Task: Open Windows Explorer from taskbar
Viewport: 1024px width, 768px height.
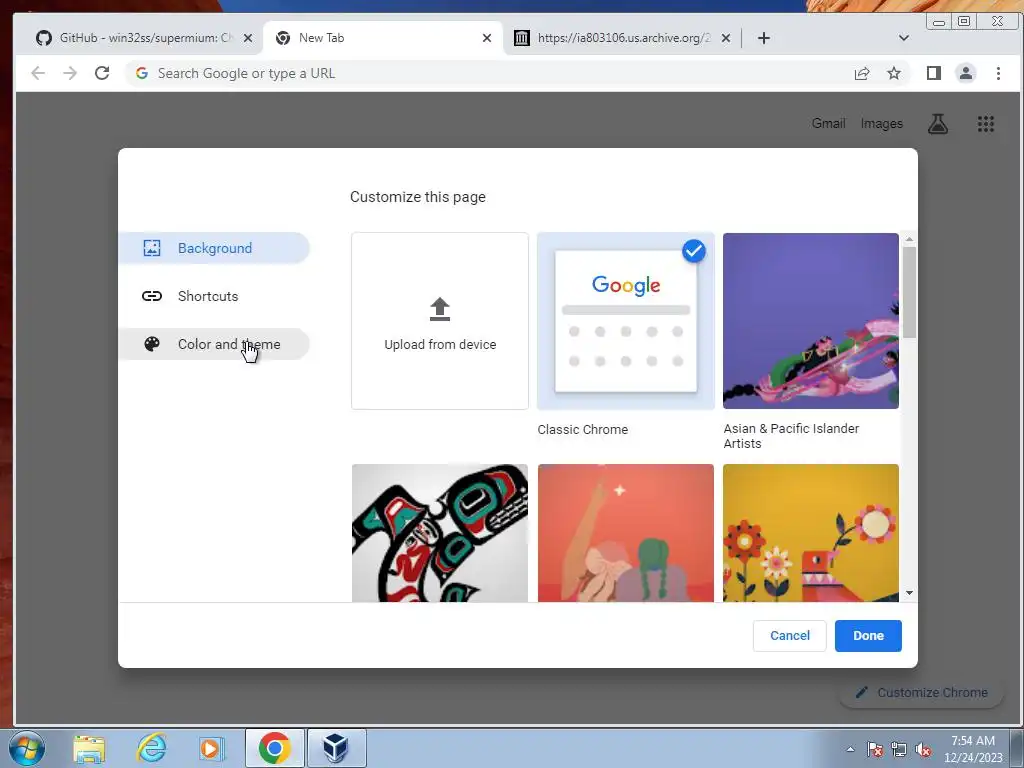Action: pos(89,748)
